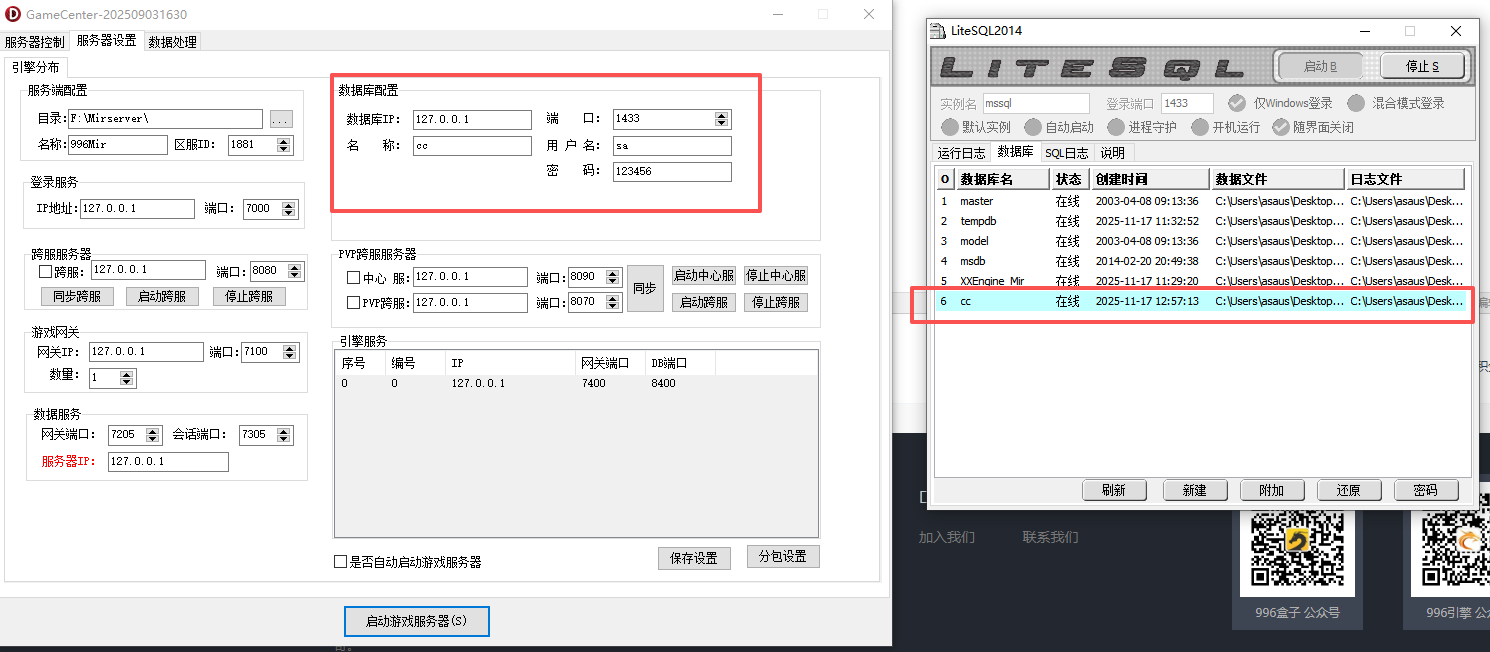The width and height of the screenshot is (1490, 652).
Task: Enable 是否自动启动游戏服务器 checkbox
Action: (x=340, y=561)
